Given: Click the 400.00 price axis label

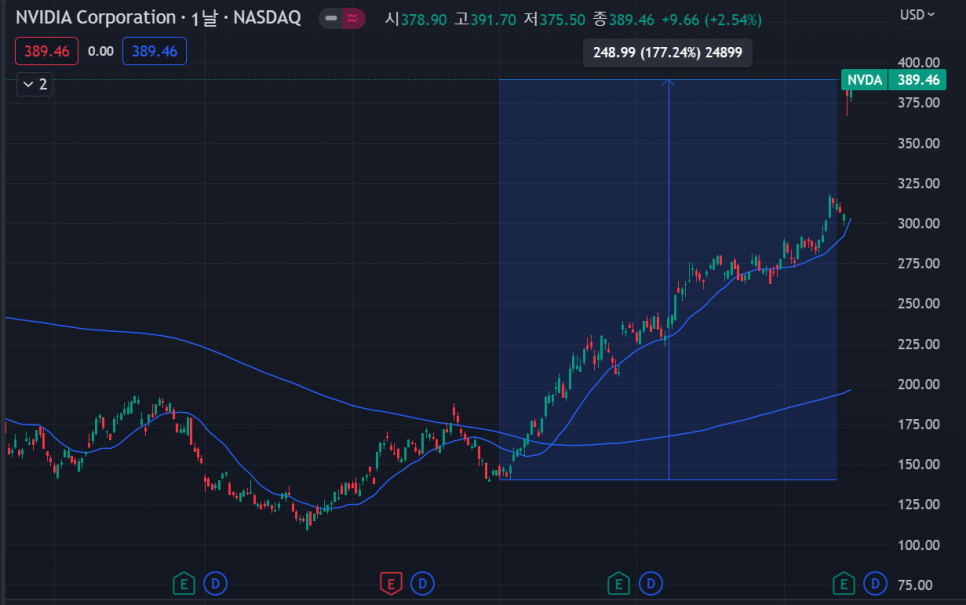Looking at the screenshot, I should tap(919, 62).
